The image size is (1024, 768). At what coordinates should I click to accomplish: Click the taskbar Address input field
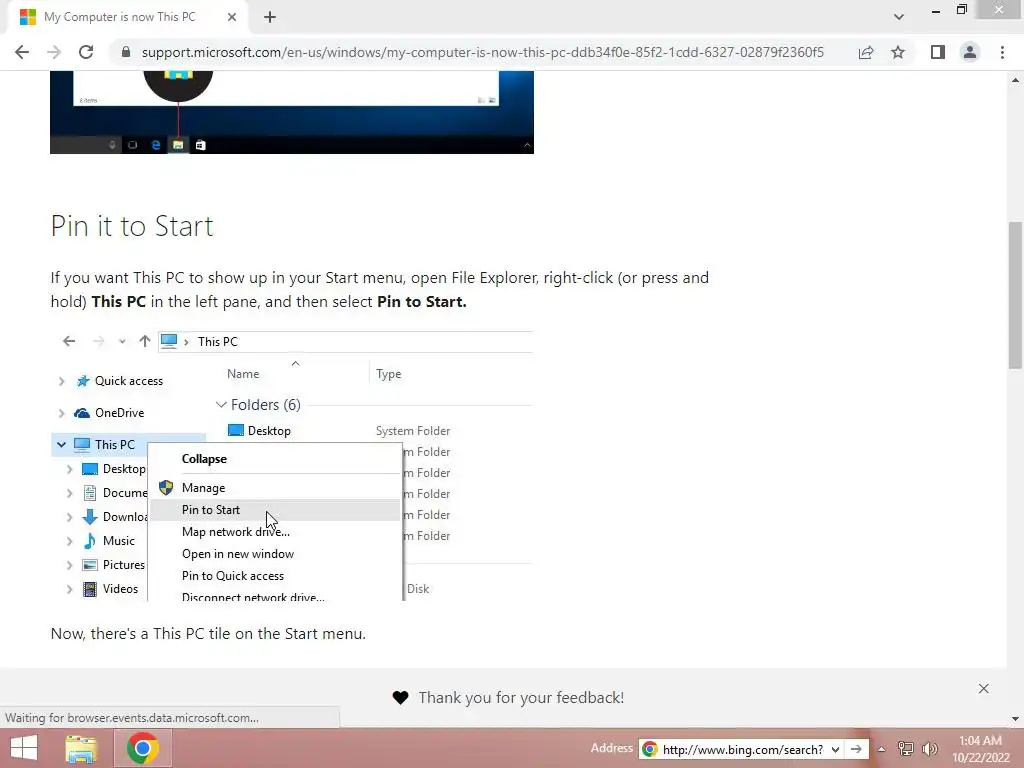pyautogui.click(x=742, y=749)
